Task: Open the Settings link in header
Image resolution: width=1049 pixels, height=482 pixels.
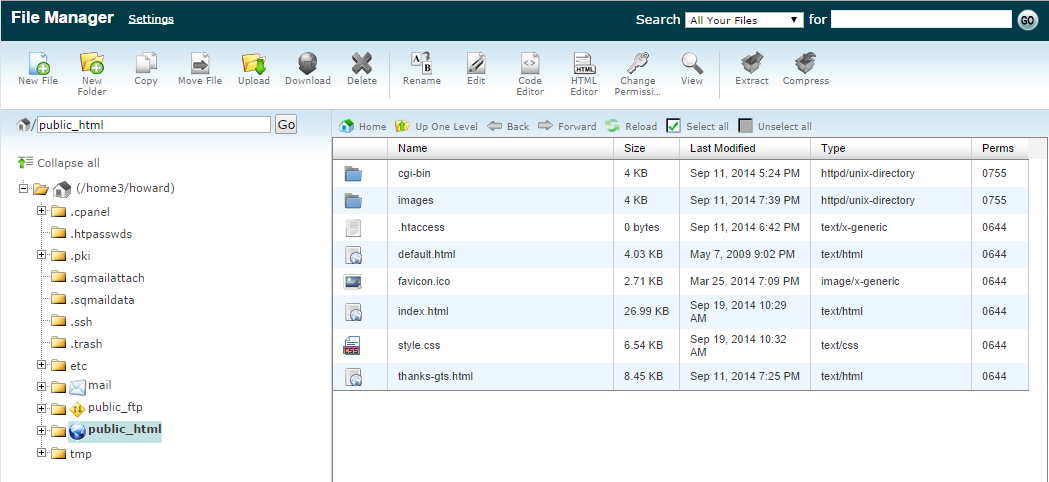Action: click(x=151, y=19)
